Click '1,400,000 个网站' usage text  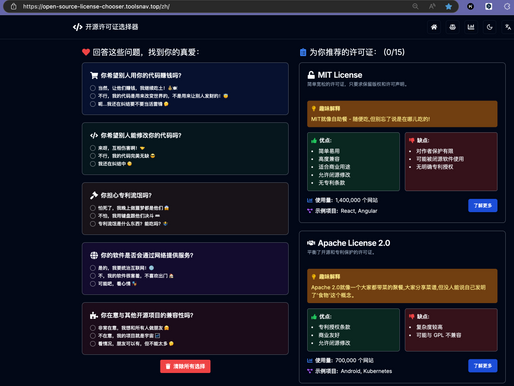tap(356, 200)
